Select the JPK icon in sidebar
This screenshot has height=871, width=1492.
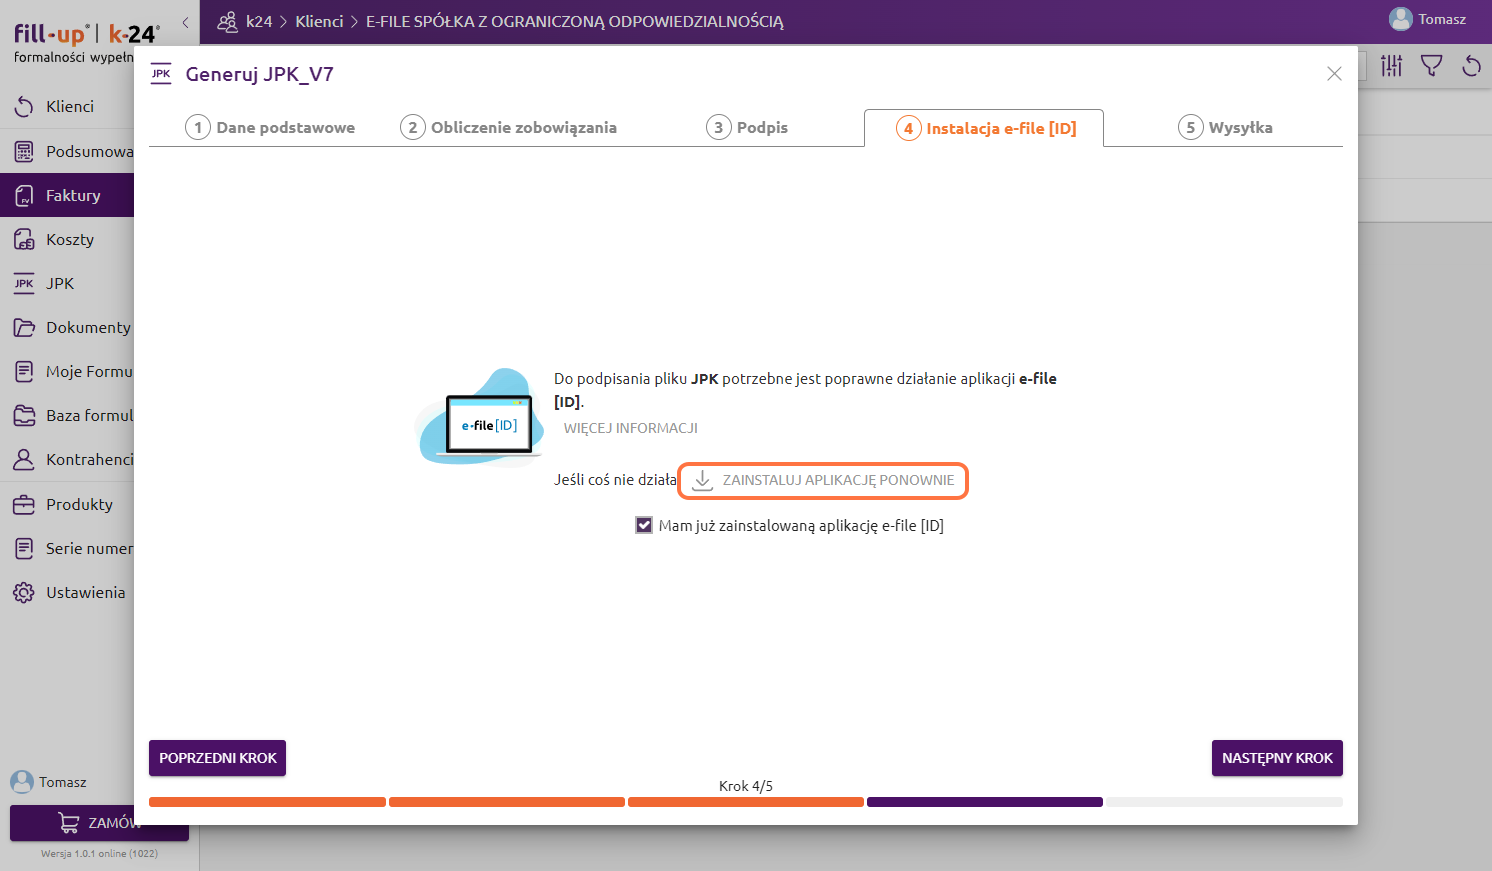[x=24, y=284]
